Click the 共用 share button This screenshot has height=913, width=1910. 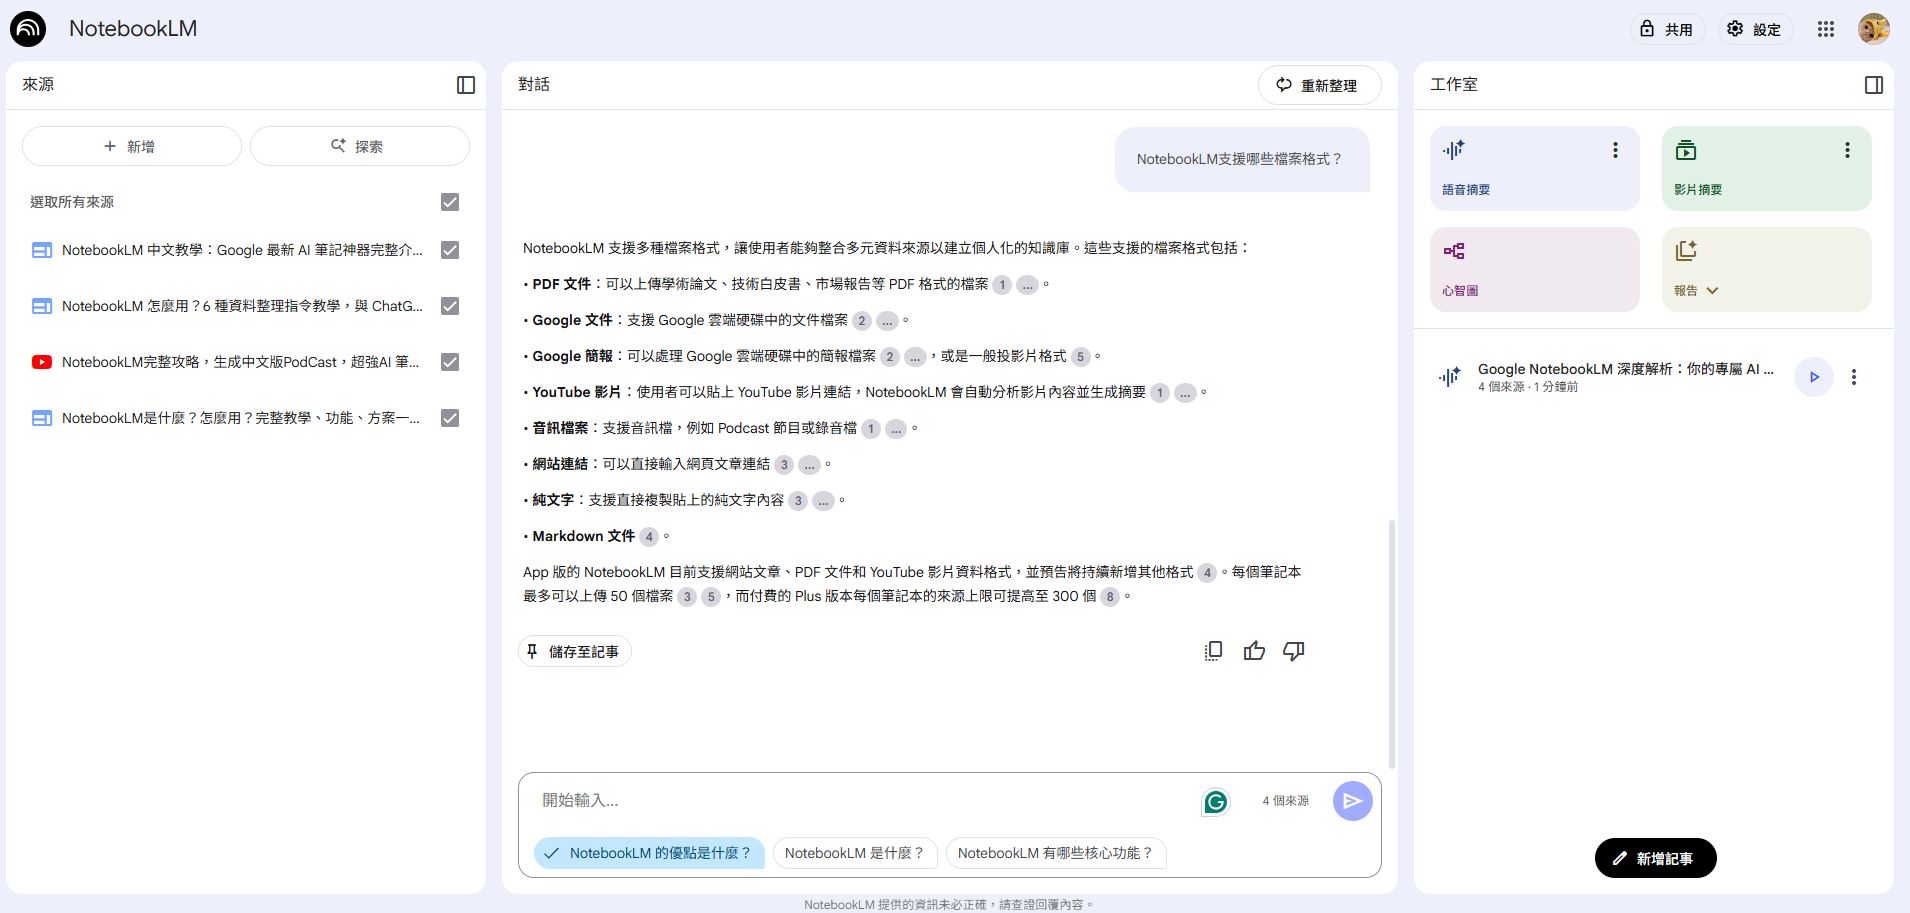coord(1668,29)
